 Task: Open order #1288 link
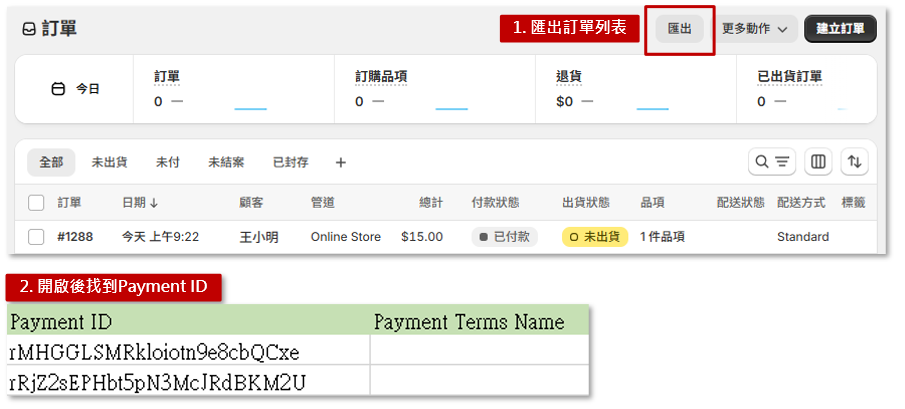pos(75,237)
